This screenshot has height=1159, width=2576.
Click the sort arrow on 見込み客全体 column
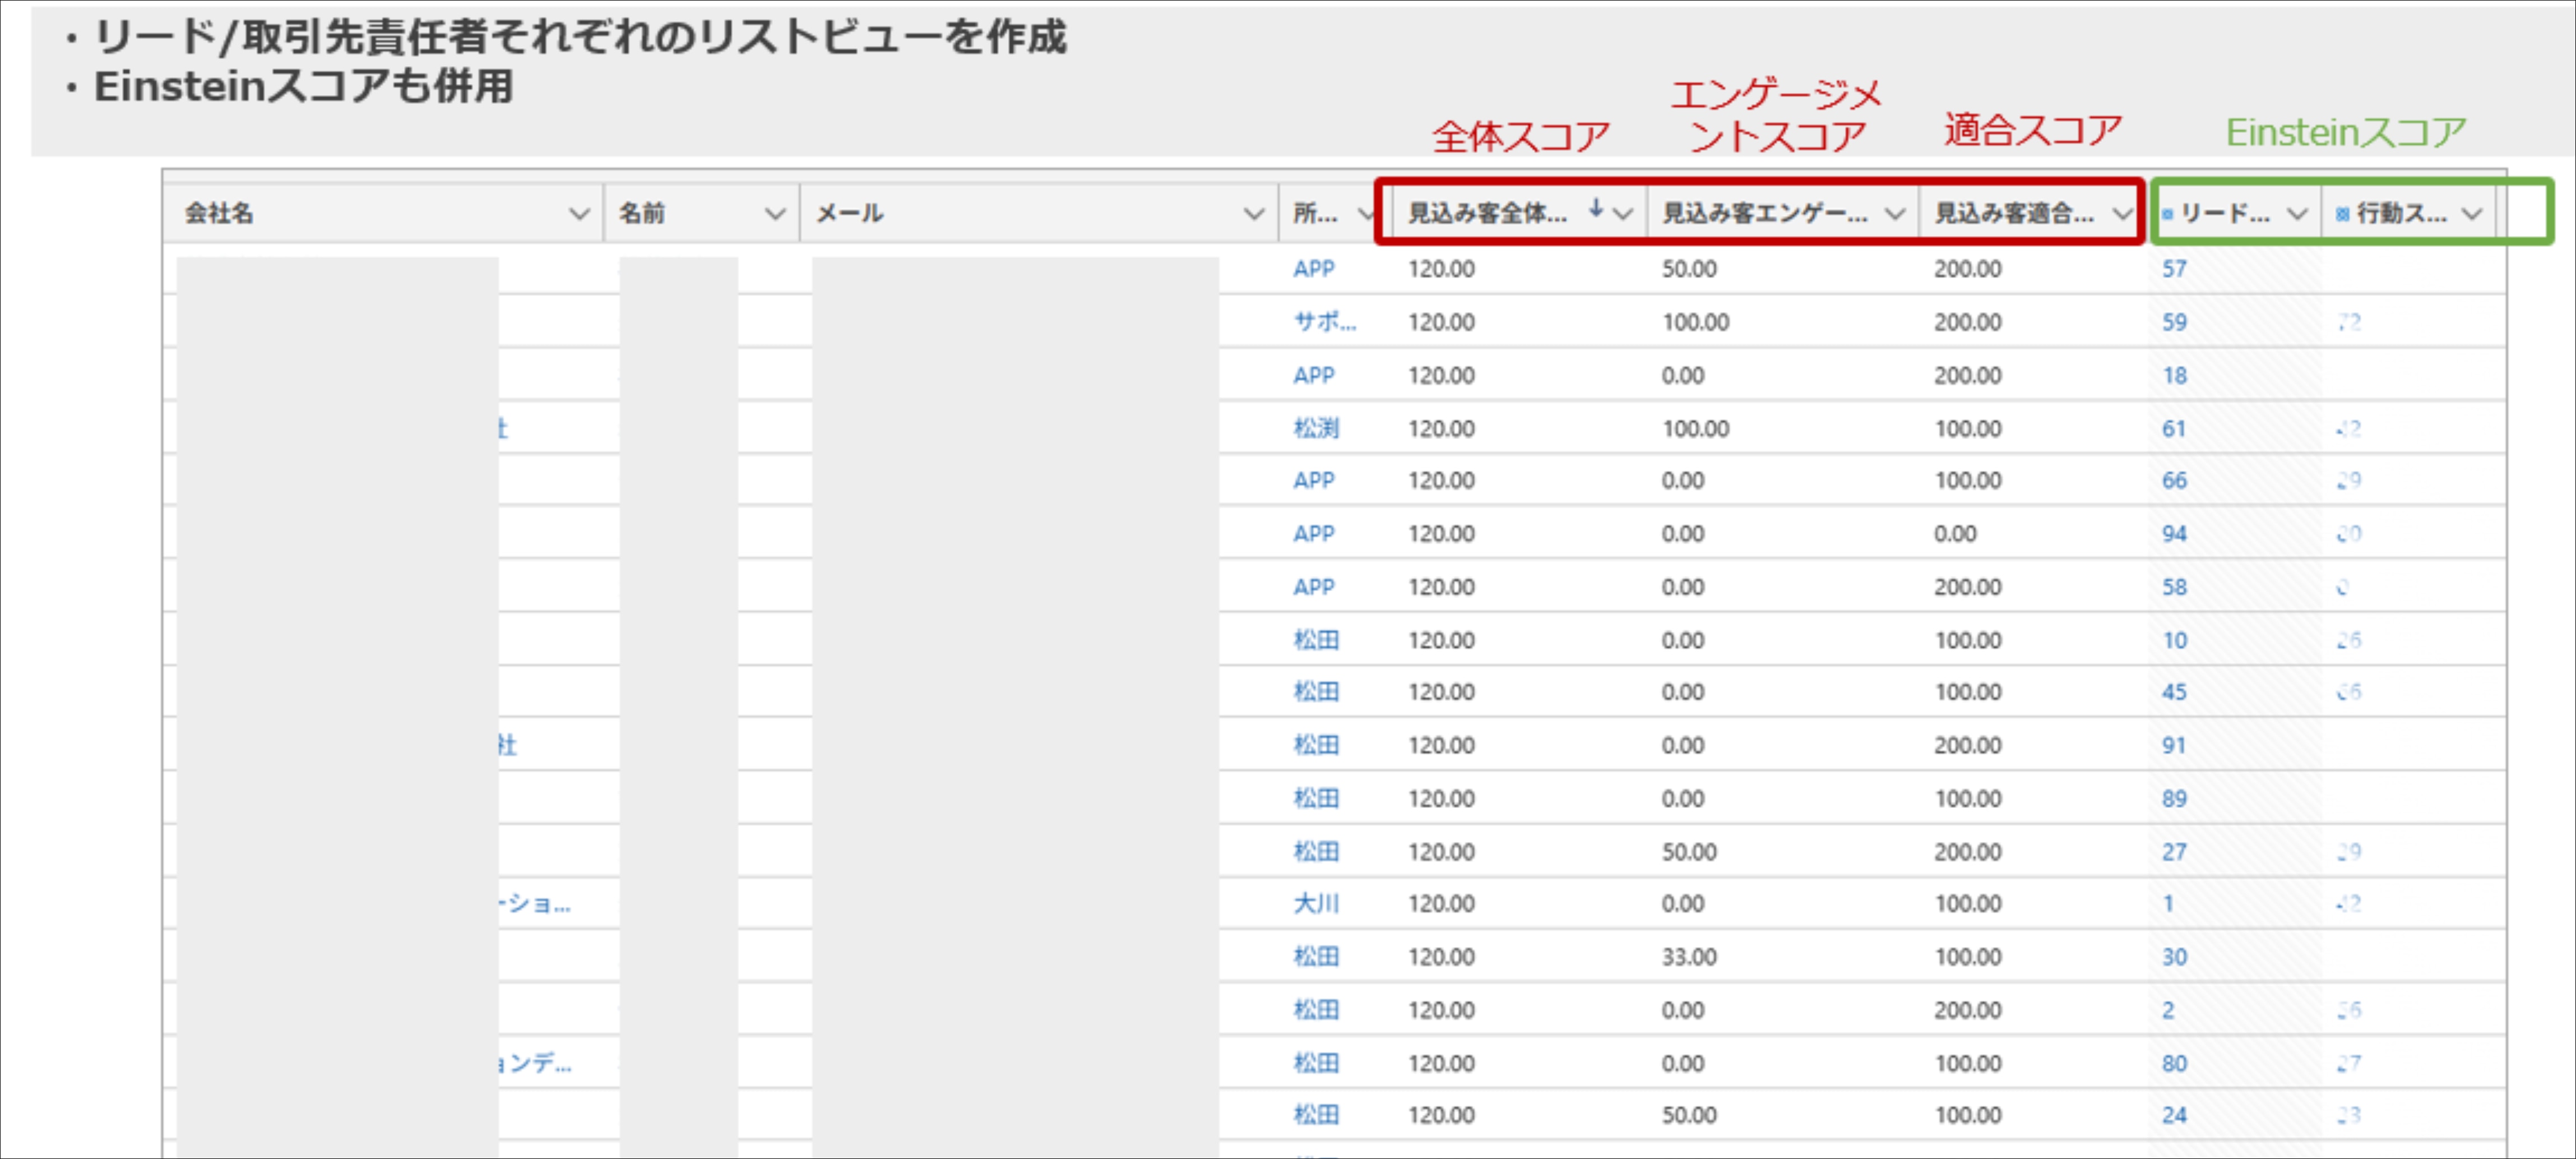[x=1596, y=209]
